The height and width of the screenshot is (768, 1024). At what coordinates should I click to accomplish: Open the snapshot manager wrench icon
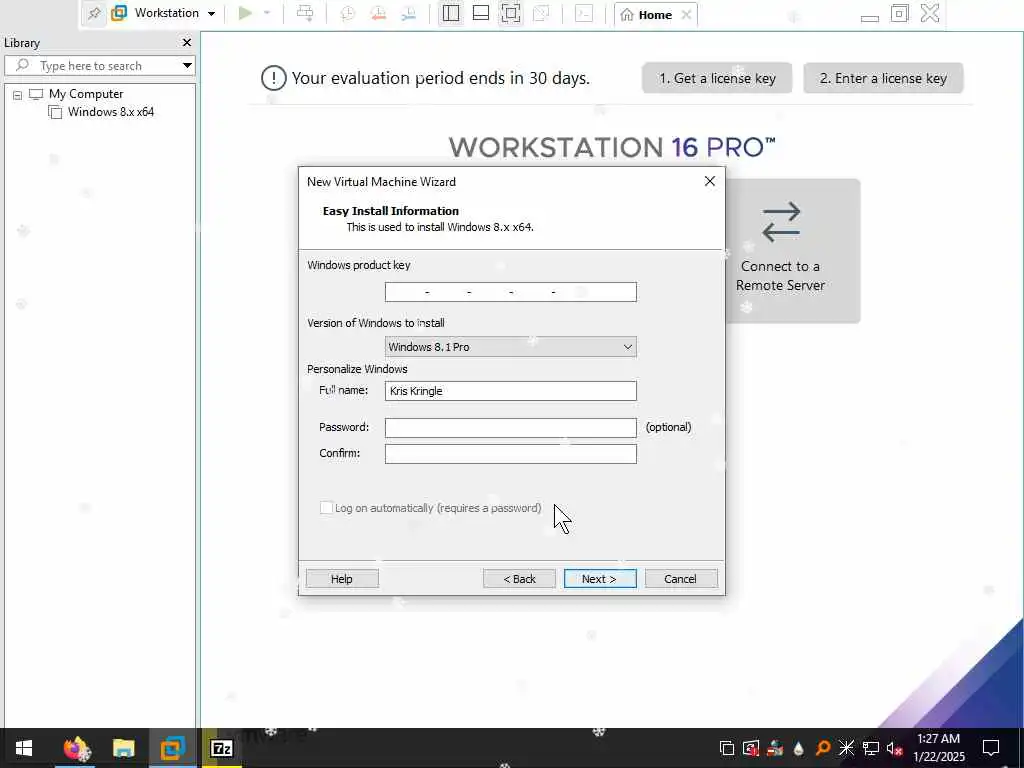[408, 14]
